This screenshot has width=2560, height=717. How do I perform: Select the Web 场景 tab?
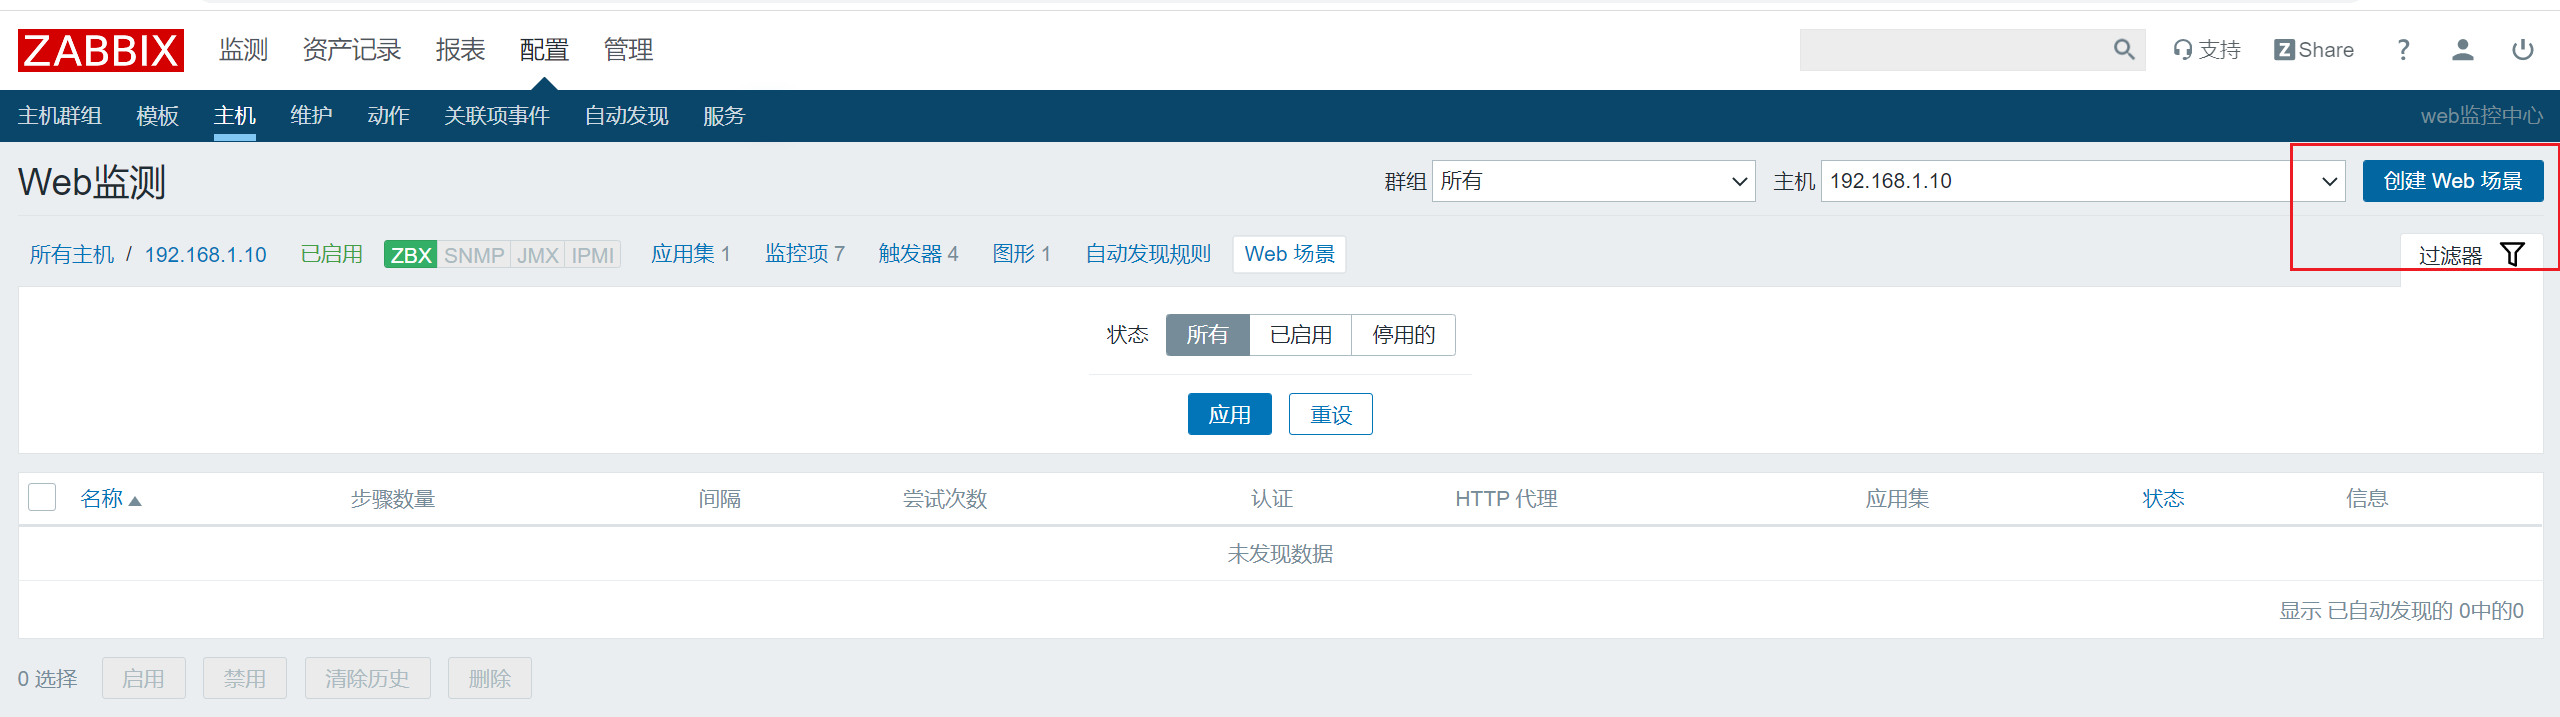click(x=1290, y=255)
